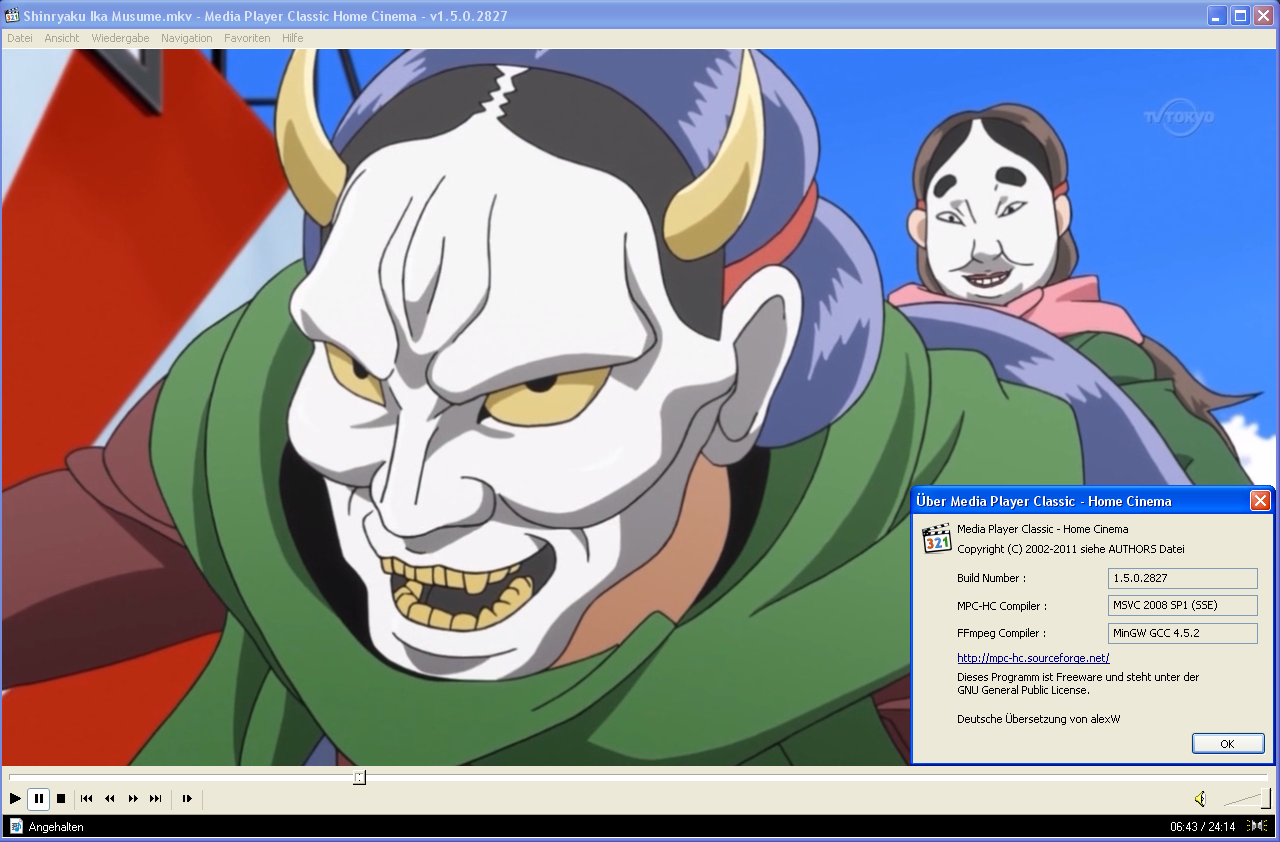Image resolution: width=1280 pixels, height=842 pixels.
Task: Skip back to the previous file or chapter
Action: 87,798
